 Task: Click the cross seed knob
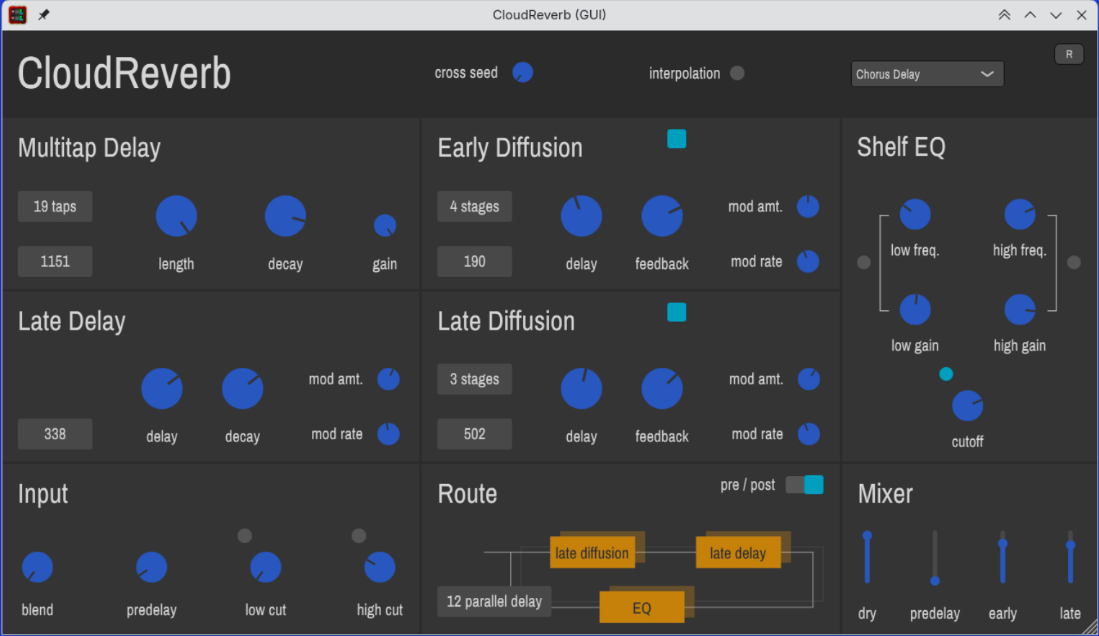point(523,72)
